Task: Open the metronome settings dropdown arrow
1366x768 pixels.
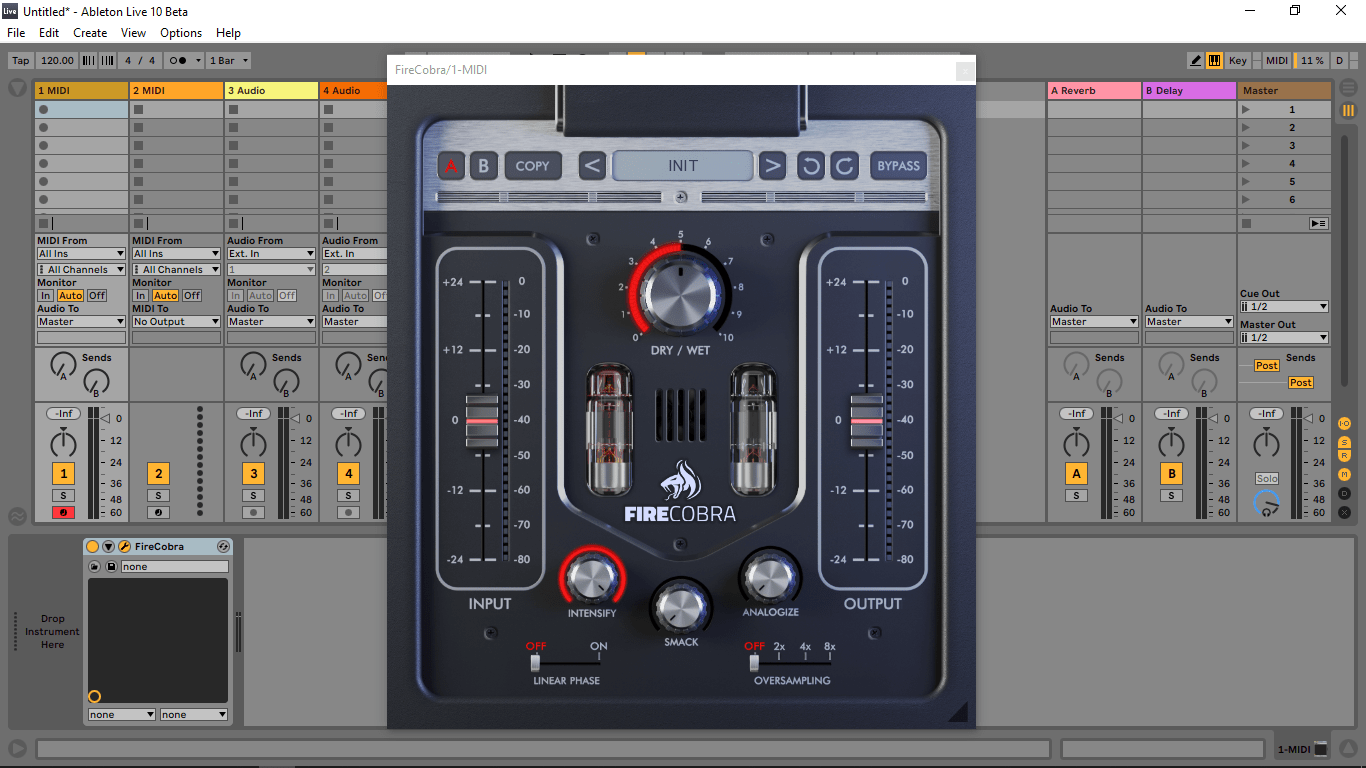Action: 198,61
